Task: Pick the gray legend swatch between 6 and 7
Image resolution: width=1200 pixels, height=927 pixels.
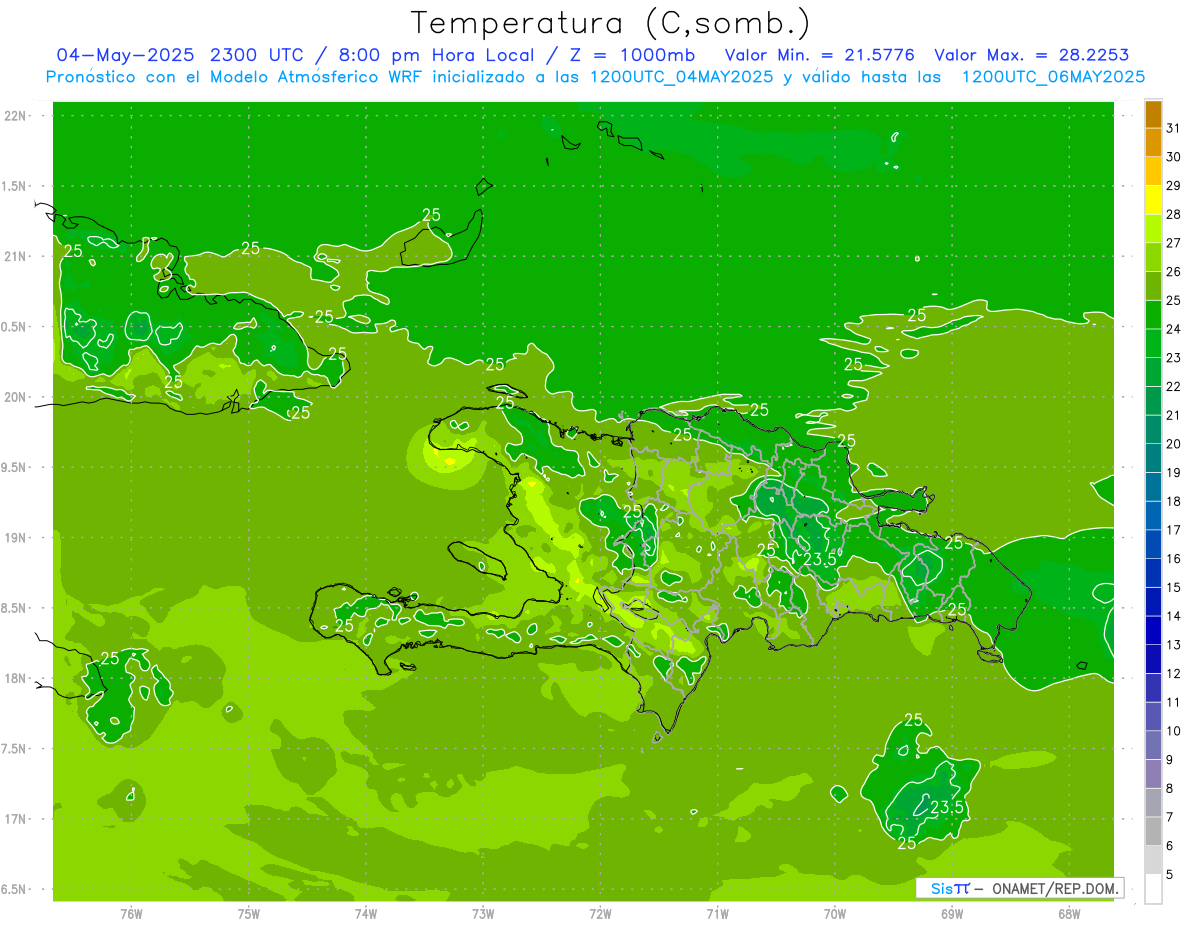Action: pyautogui.click(x=1153, y=831)
